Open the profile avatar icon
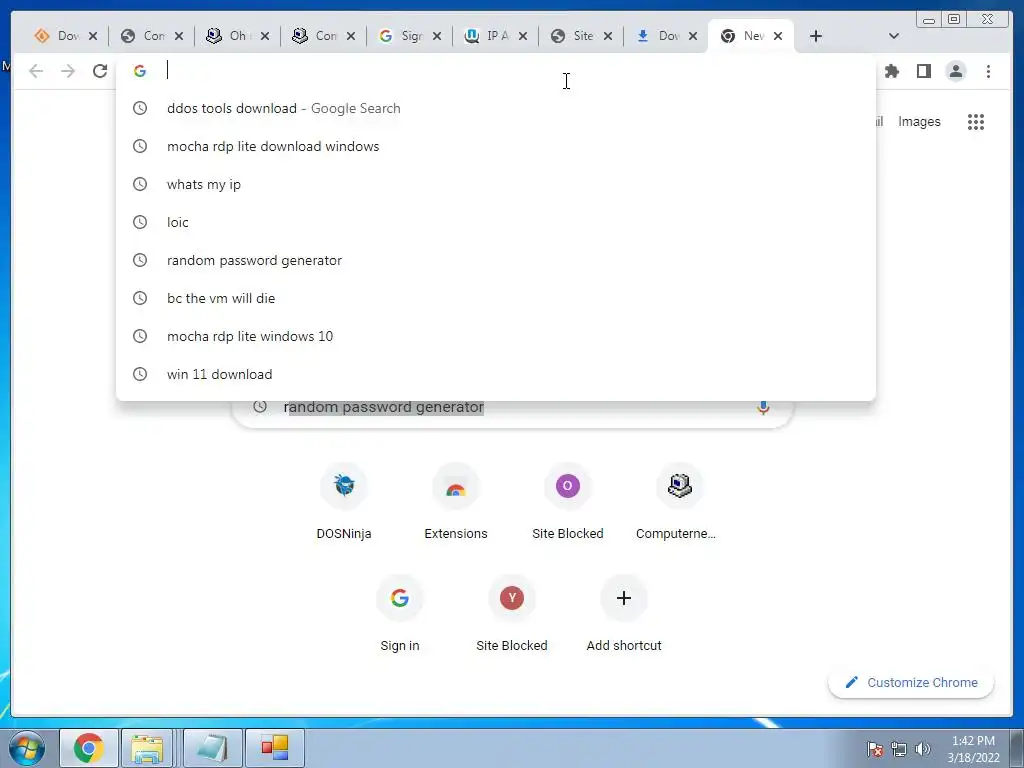This screenshot has height=768, width=1024. click(955, 71)
